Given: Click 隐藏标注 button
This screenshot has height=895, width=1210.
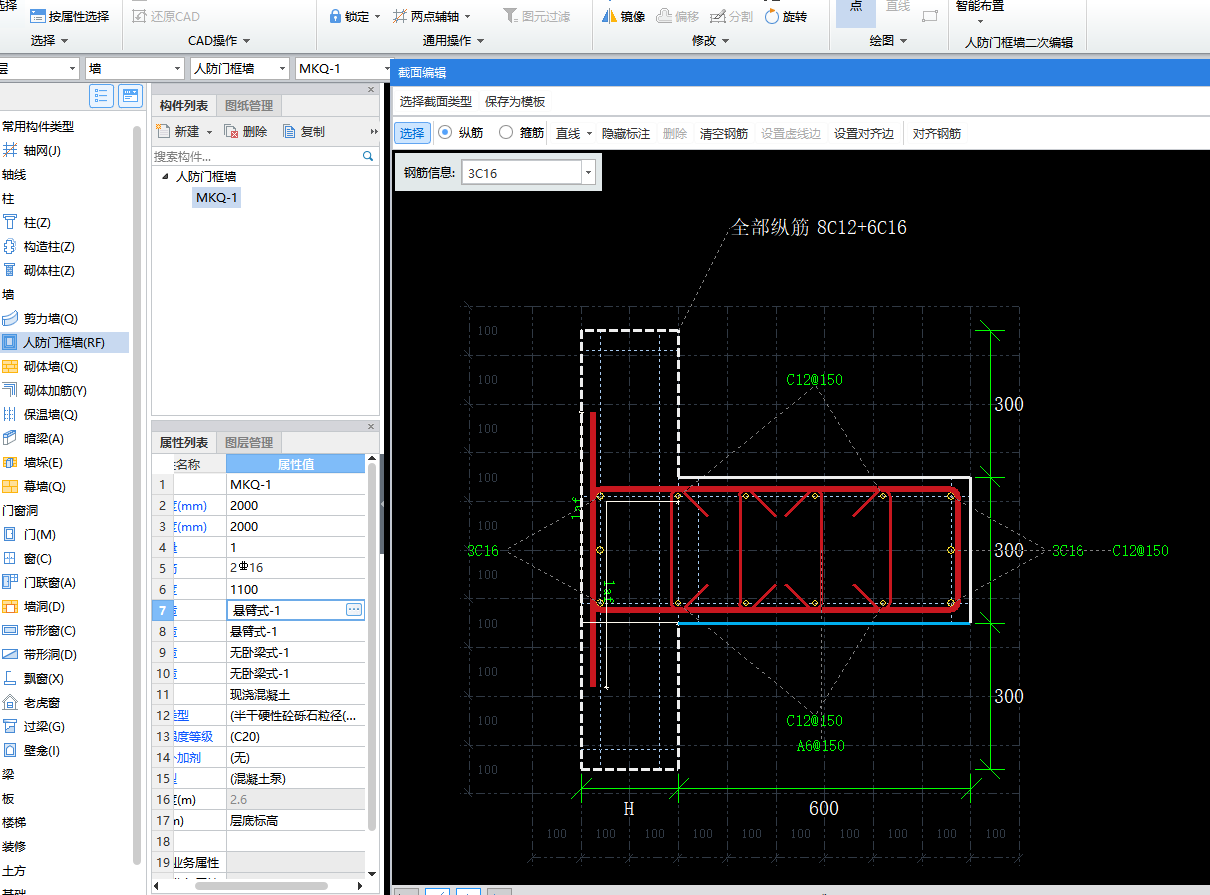Looking at the screenshot, I should click(x=626, y=134).
